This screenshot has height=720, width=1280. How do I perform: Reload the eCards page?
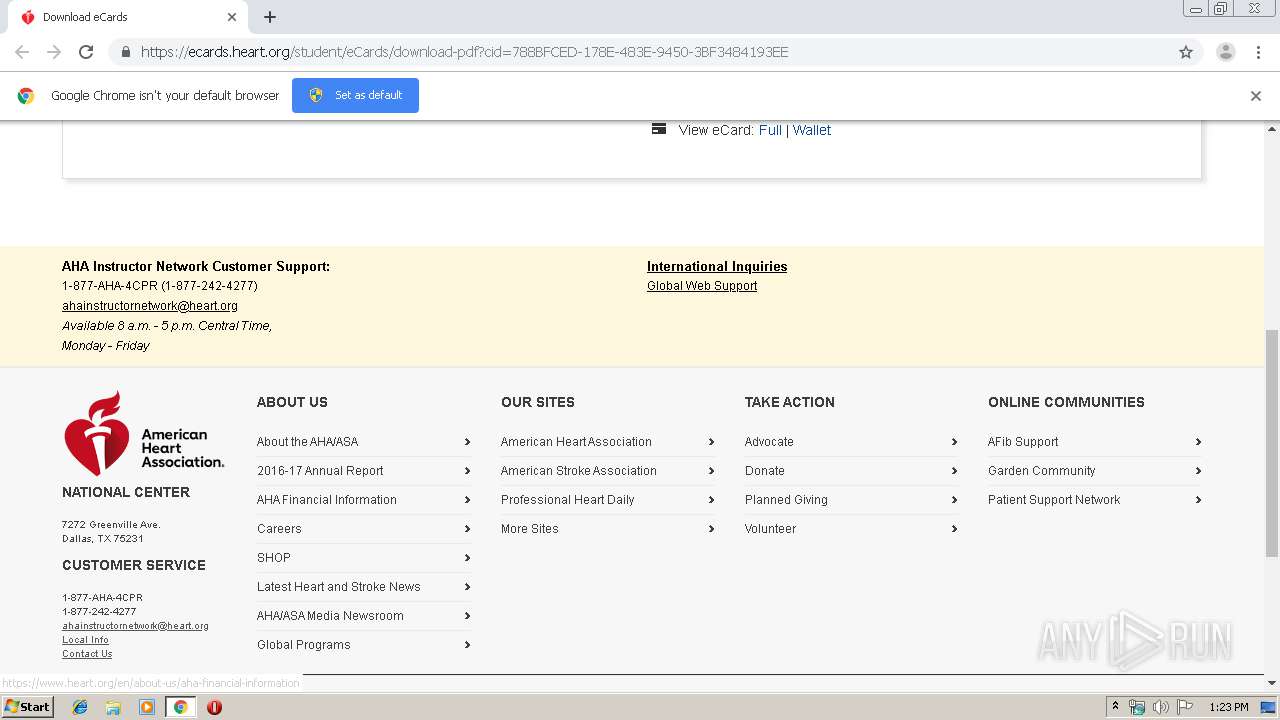(86, 52)
